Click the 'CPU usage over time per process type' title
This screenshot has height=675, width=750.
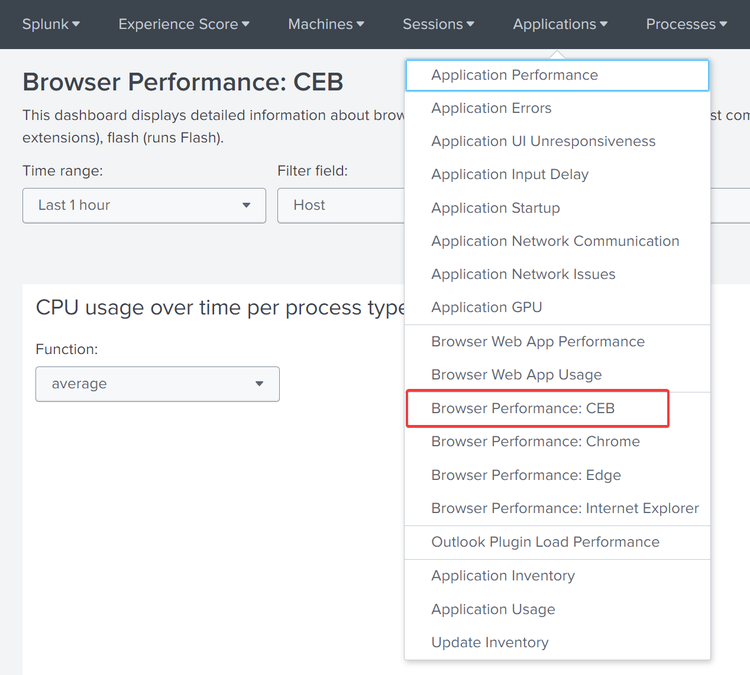pyautogui.click(x=220, y=308)
